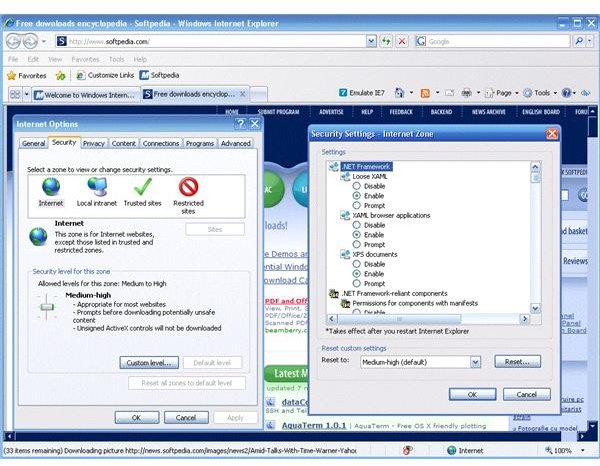Open the recent pages dropdown arrow
This screenshot has width=600, height=466.
(x=44, y=41)
